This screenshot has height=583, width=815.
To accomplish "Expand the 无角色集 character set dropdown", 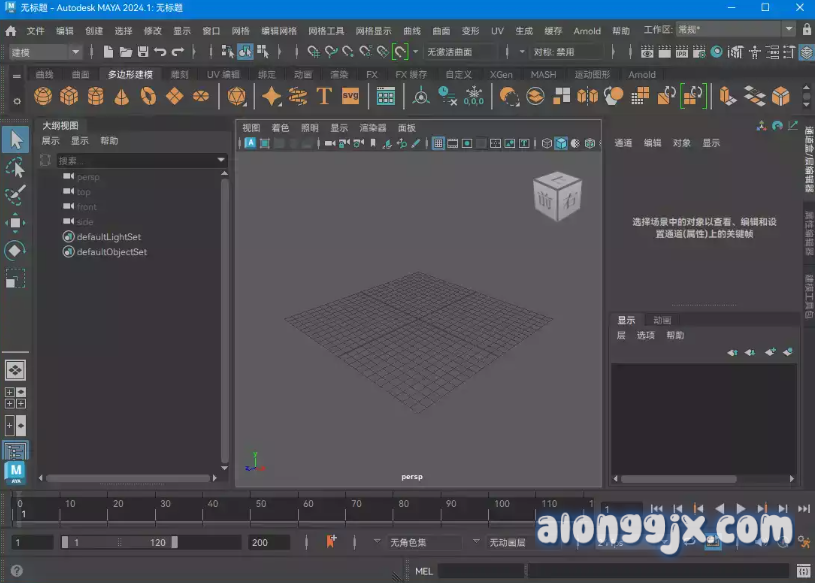I will pyautogui.click(x=424, y=542).
